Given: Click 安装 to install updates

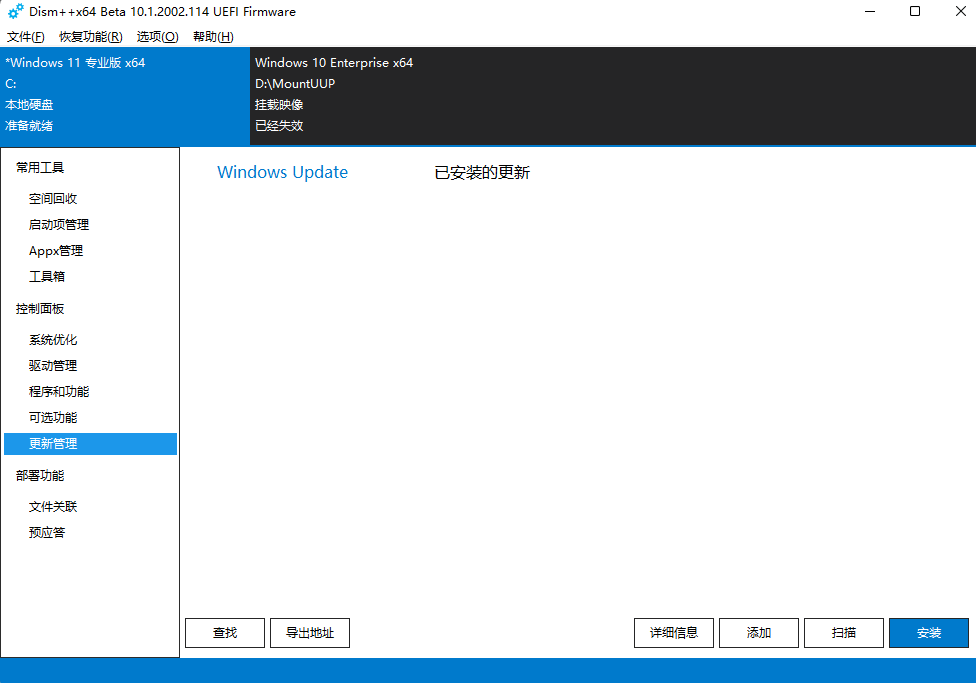Looking at the screenshot, I should 928,632.
